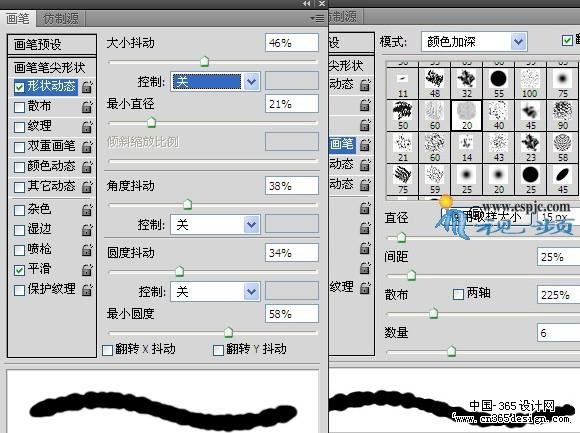Toggle lock icon next to 散布
The height and width of the screenshot is (433, 580).
point(87,107)
